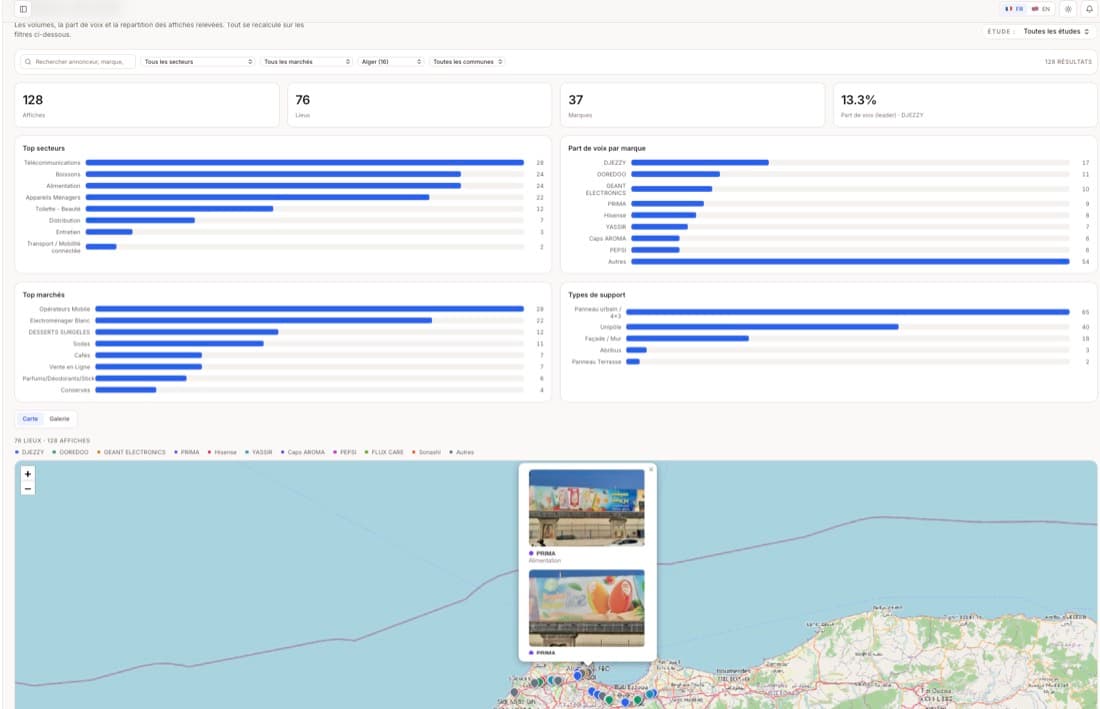
Task: Click the PEPSI legend entry
Action: [345, 452]
